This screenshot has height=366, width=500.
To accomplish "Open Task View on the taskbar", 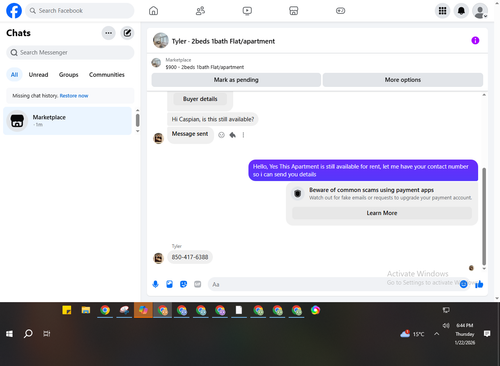I will (x=47, y=334).
